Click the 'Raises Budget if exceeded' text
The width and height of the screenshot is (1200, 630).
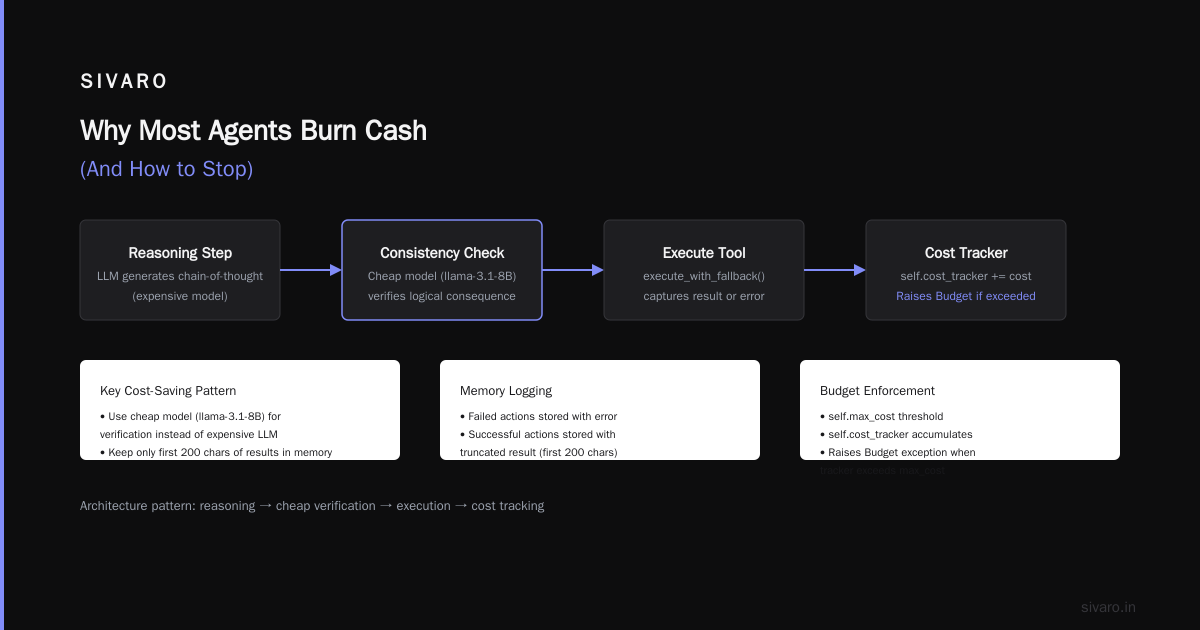[x=966, y=296]
